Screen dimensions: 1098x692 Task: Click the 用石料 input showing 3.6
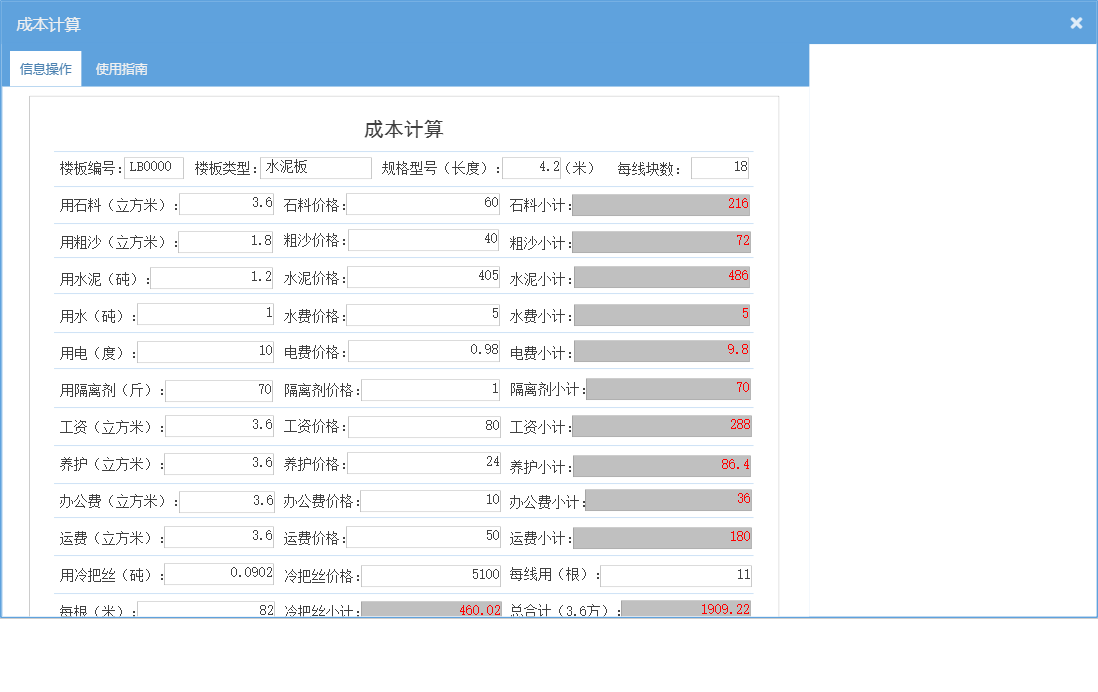click(225, 204)
